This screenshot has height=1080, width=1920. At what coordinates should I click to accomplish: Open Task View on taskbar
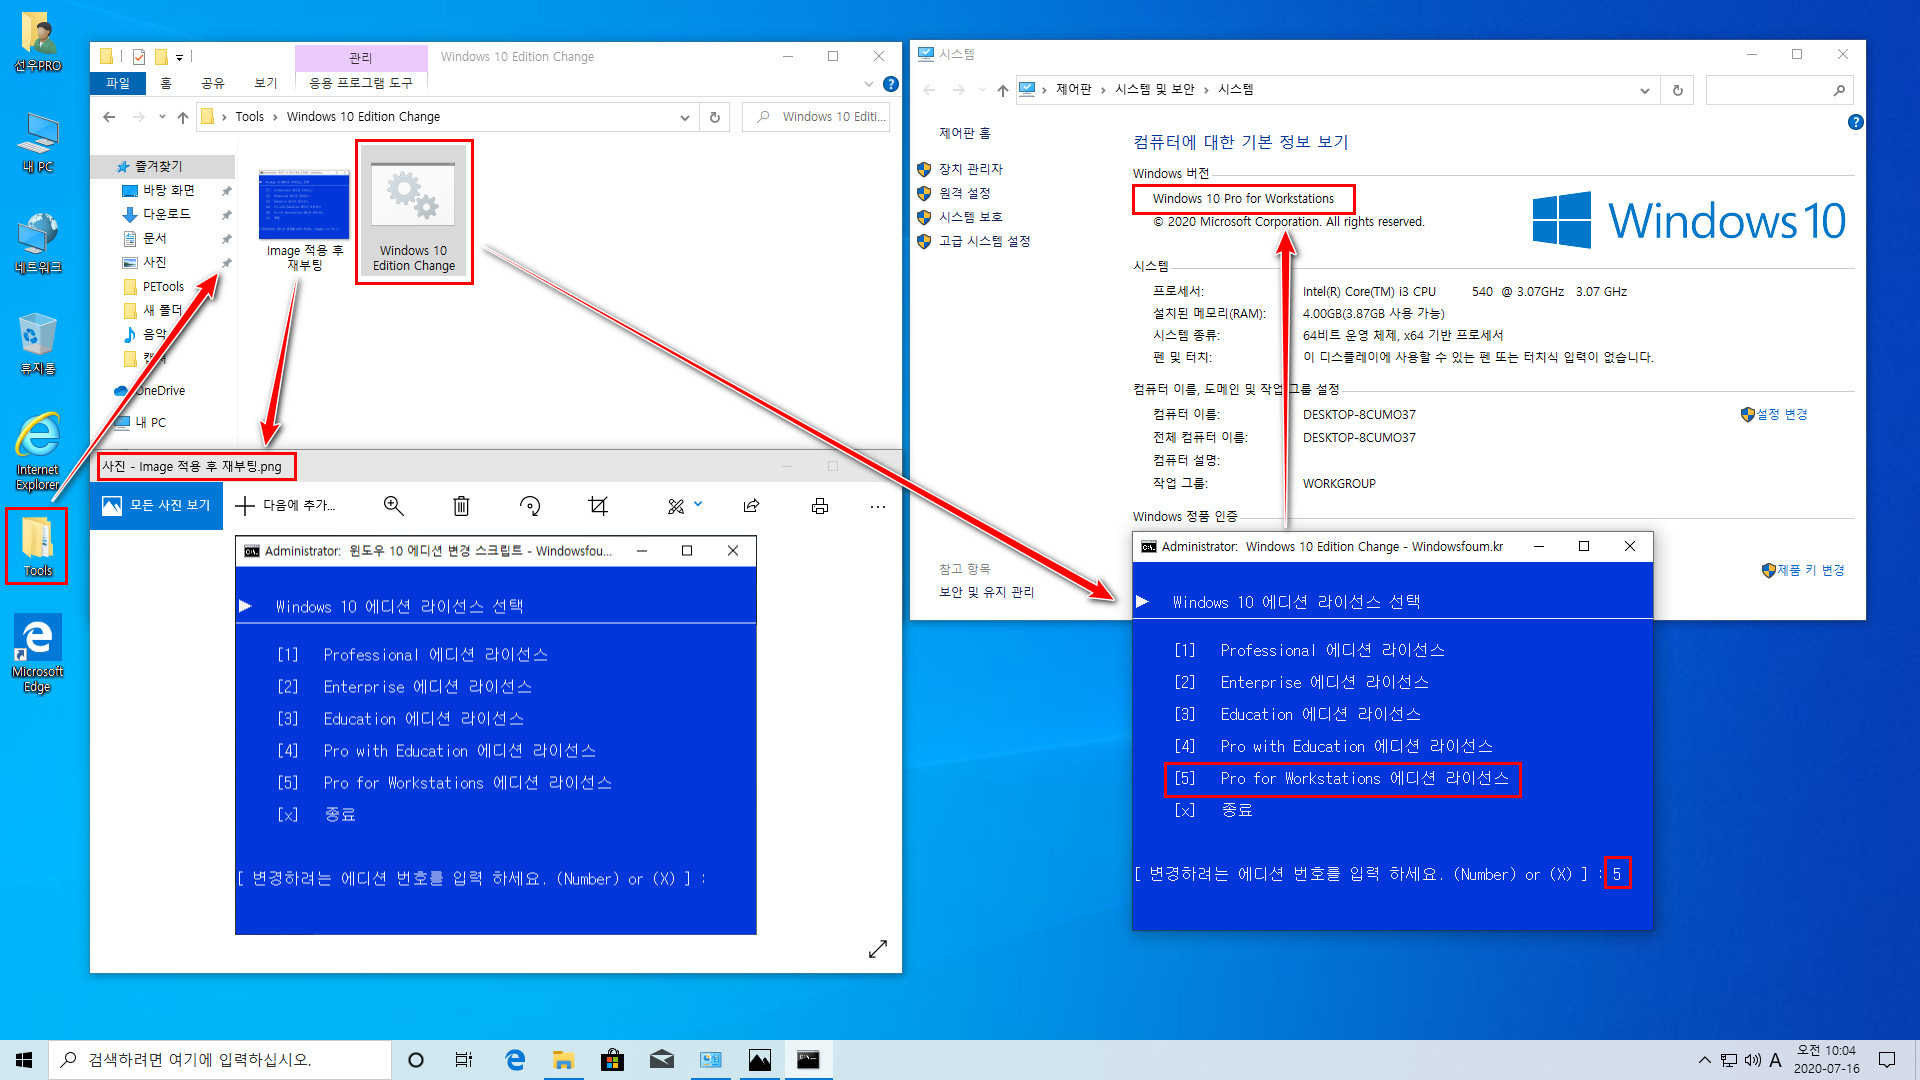coord(464,1060)
